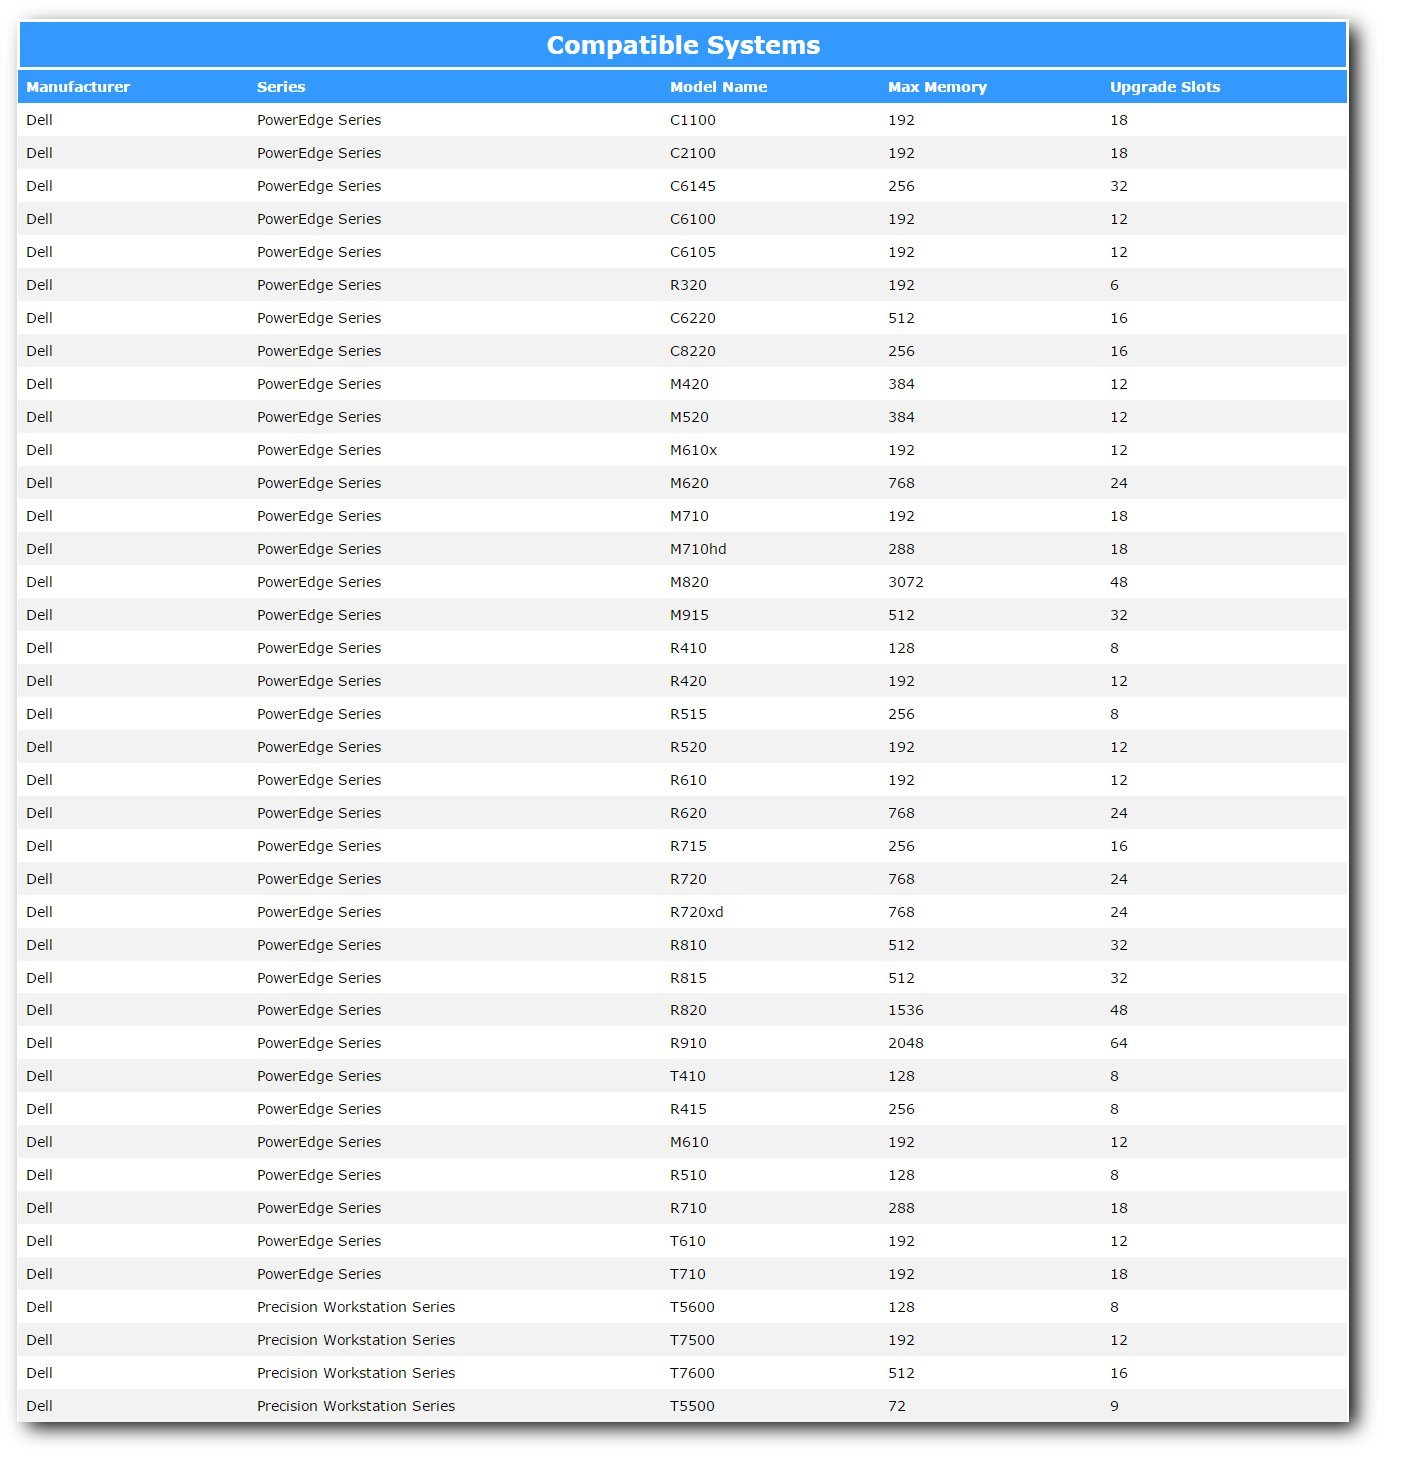Select model name C2100
This screenshot has width=1401, height=1464.
(x=693, y=153)
